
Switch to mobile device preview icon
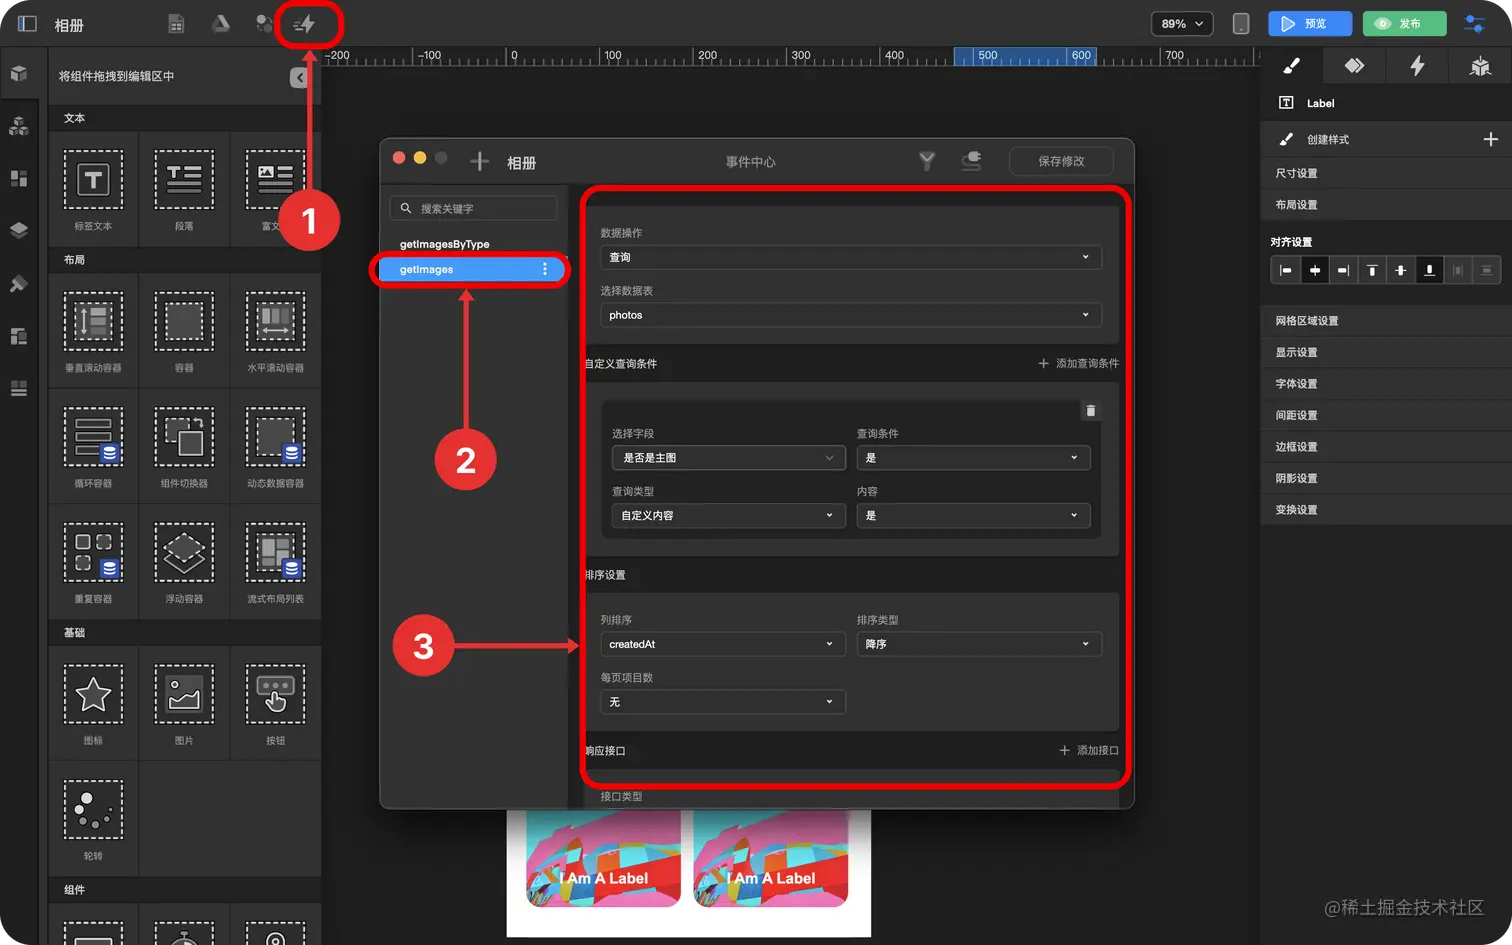pos(1241,24)
